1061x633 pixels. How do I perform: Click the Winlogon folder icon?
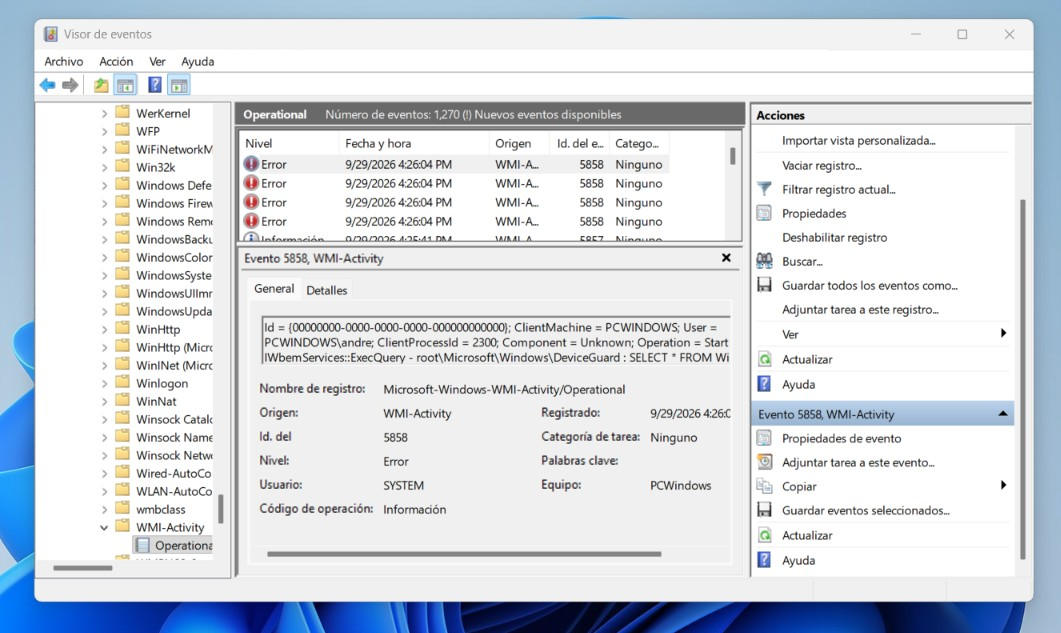coord(122,383)
